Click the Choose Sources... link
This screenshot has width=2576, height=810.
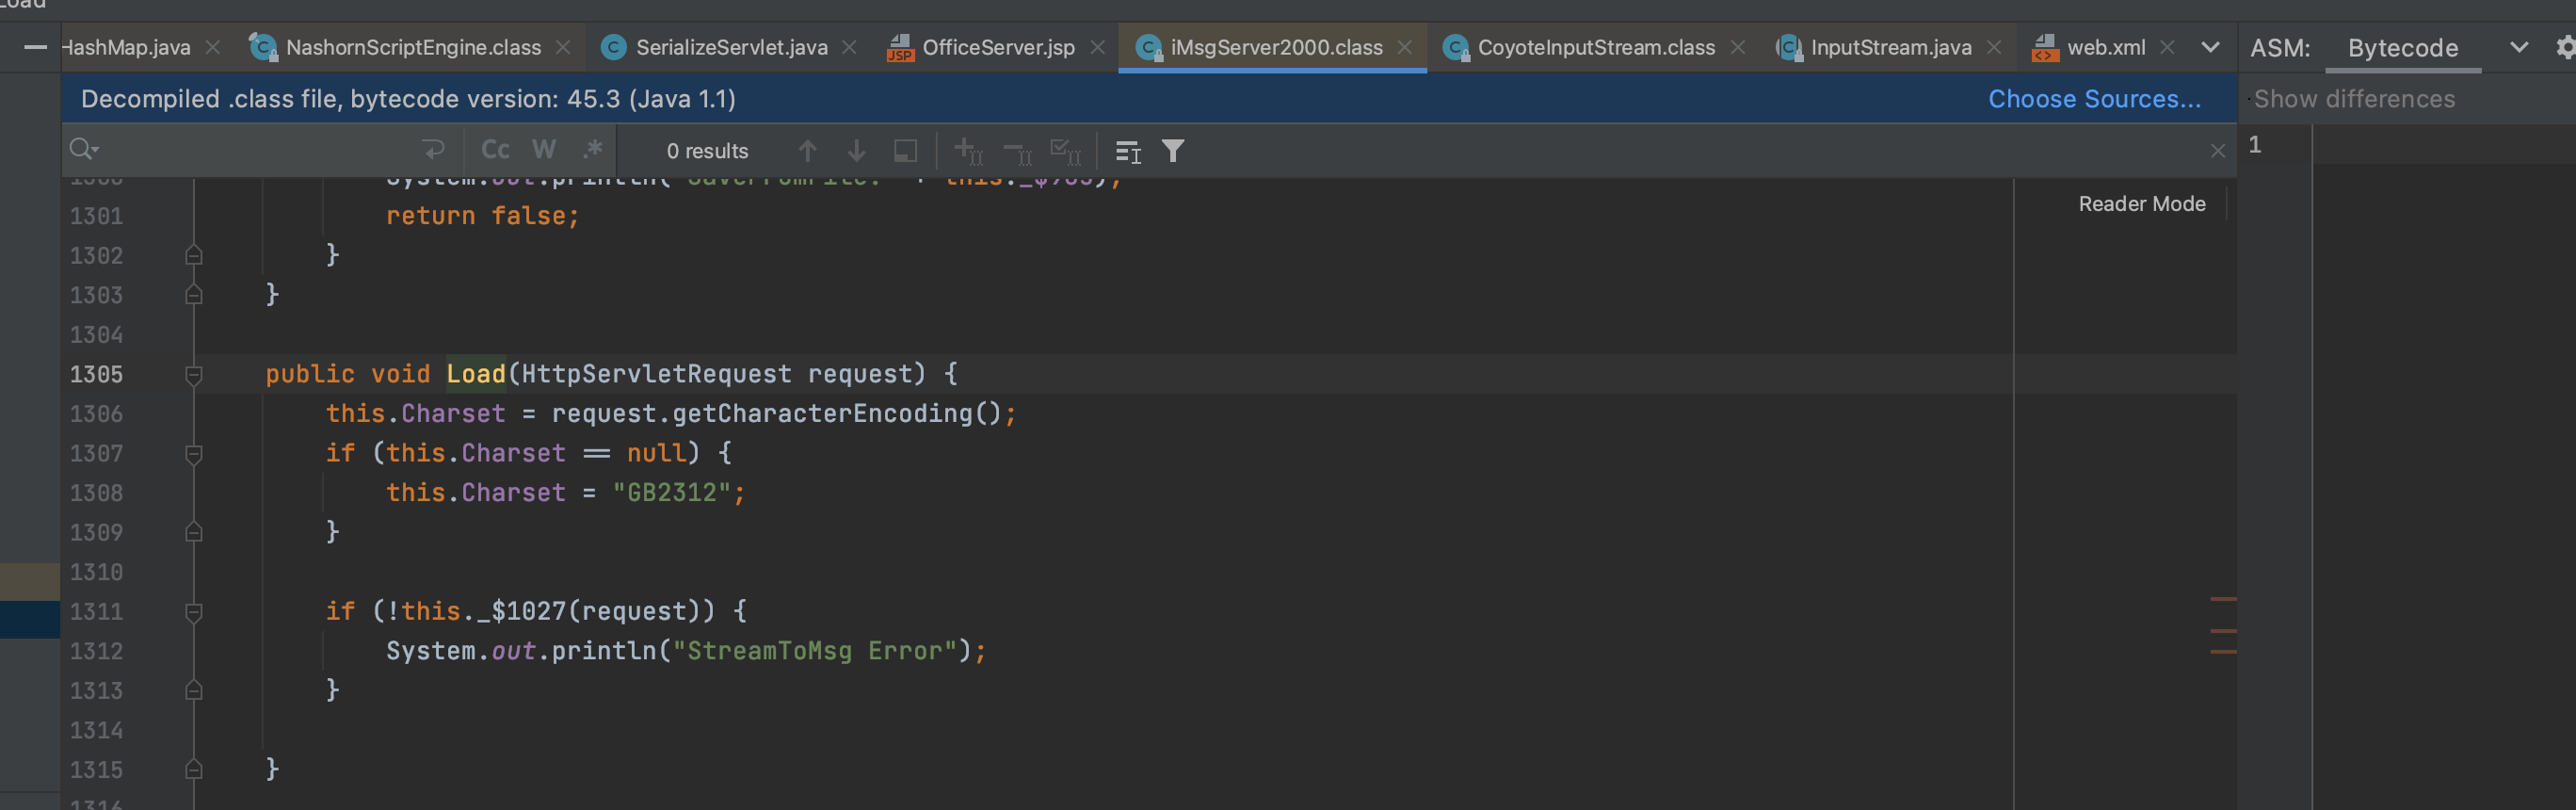coord(2094,99)
